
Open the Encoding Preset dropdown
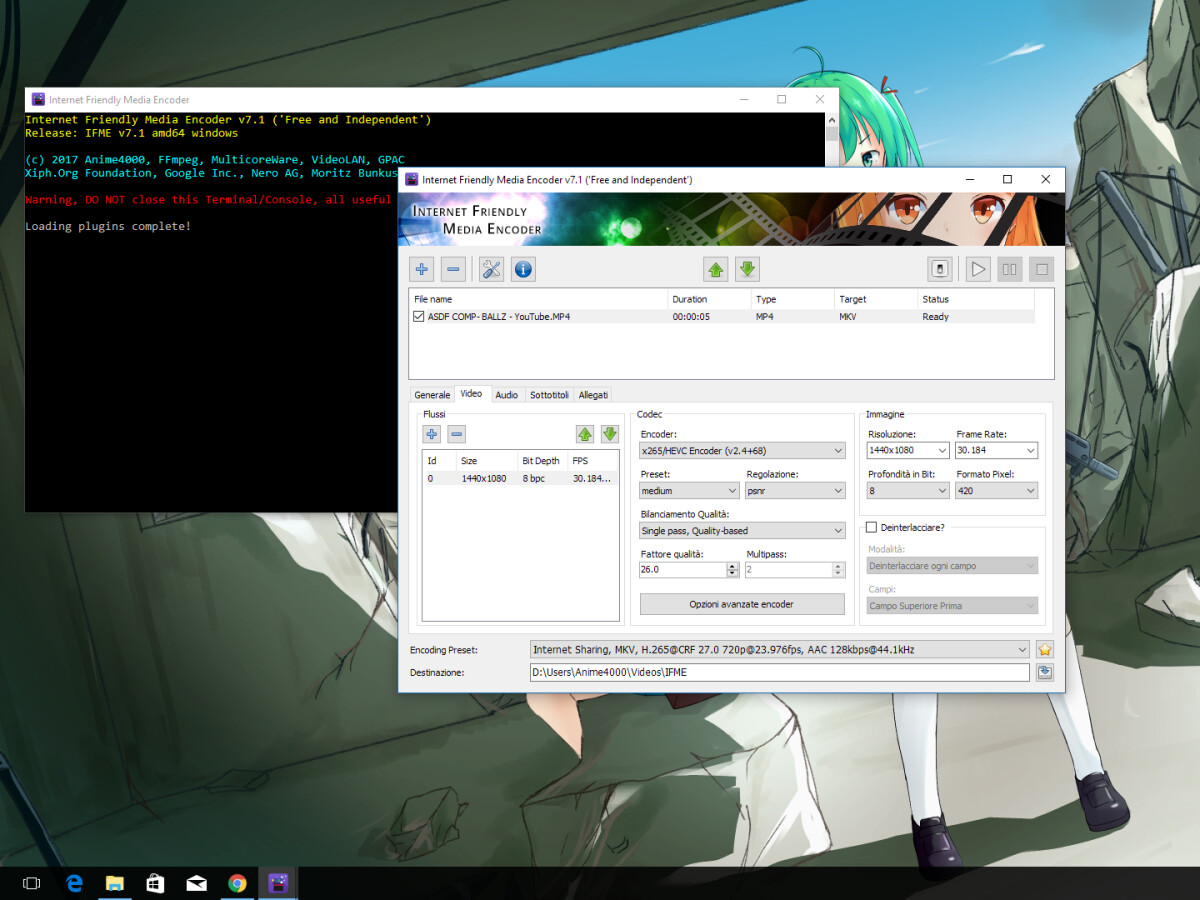[780, 649]
